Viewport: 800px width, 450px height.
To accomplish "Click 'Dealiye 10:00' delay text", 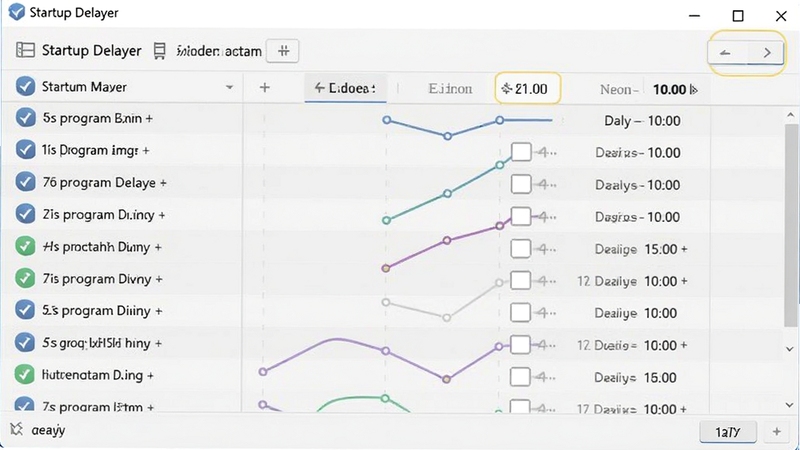I will [x=636, y=313].
